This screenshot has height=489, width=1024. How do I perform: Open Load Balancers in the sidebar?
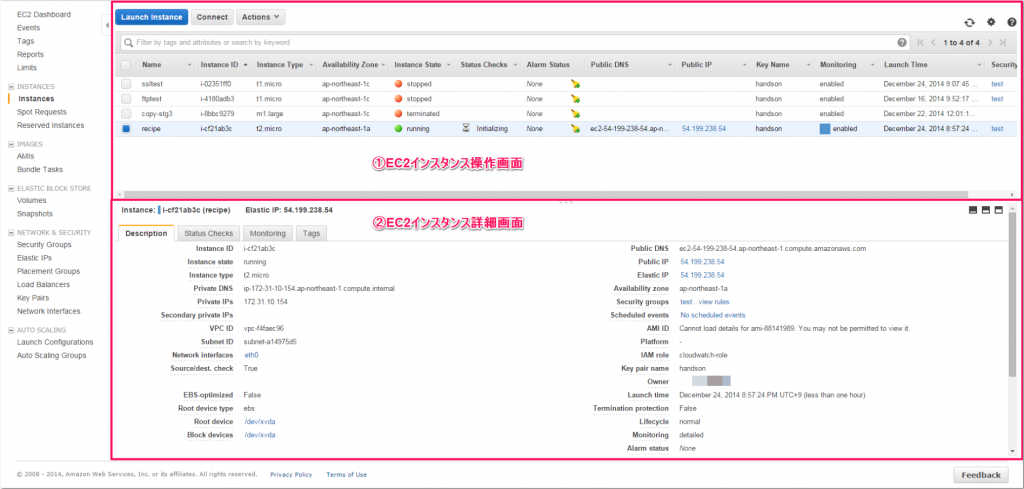tap(43, 285)
